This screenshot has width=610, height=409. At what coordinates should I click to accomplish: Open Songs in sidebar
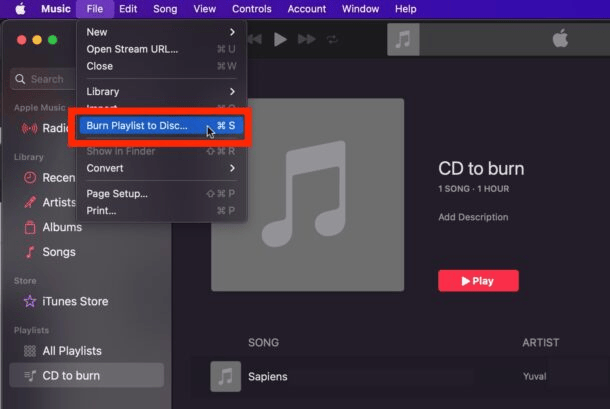point(59,252)
